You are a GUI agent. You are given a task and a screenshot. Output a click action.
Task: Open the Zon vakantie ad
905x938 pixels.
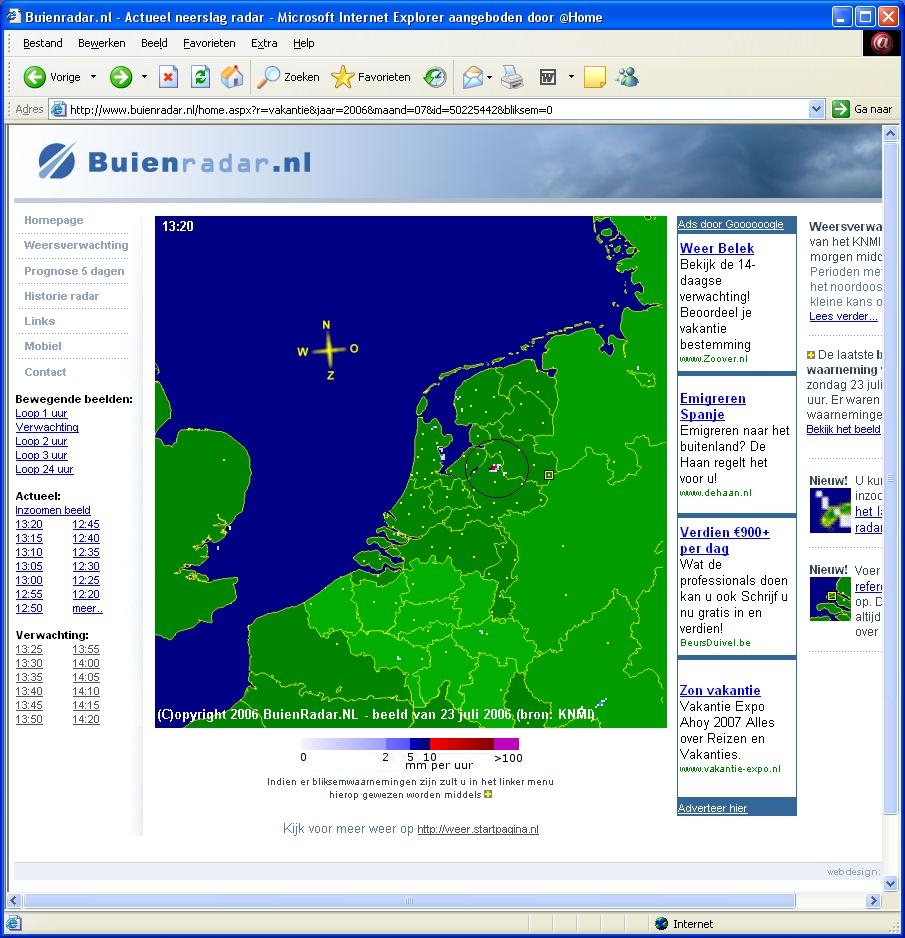720,690
